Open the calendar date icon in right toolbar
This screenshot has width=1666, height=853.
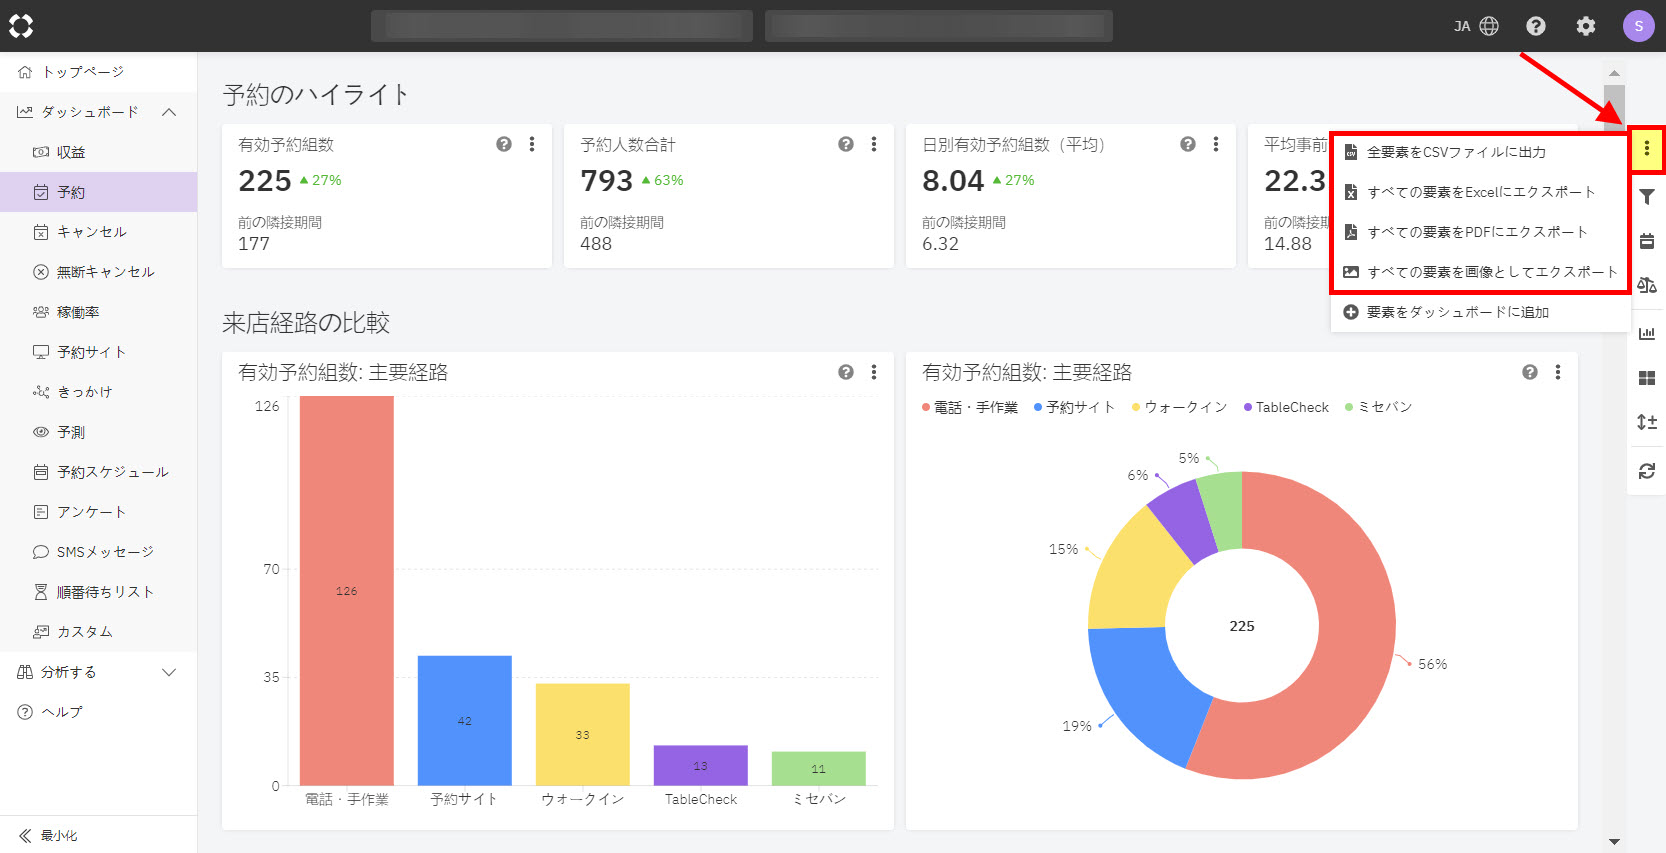pos(1646,241)
